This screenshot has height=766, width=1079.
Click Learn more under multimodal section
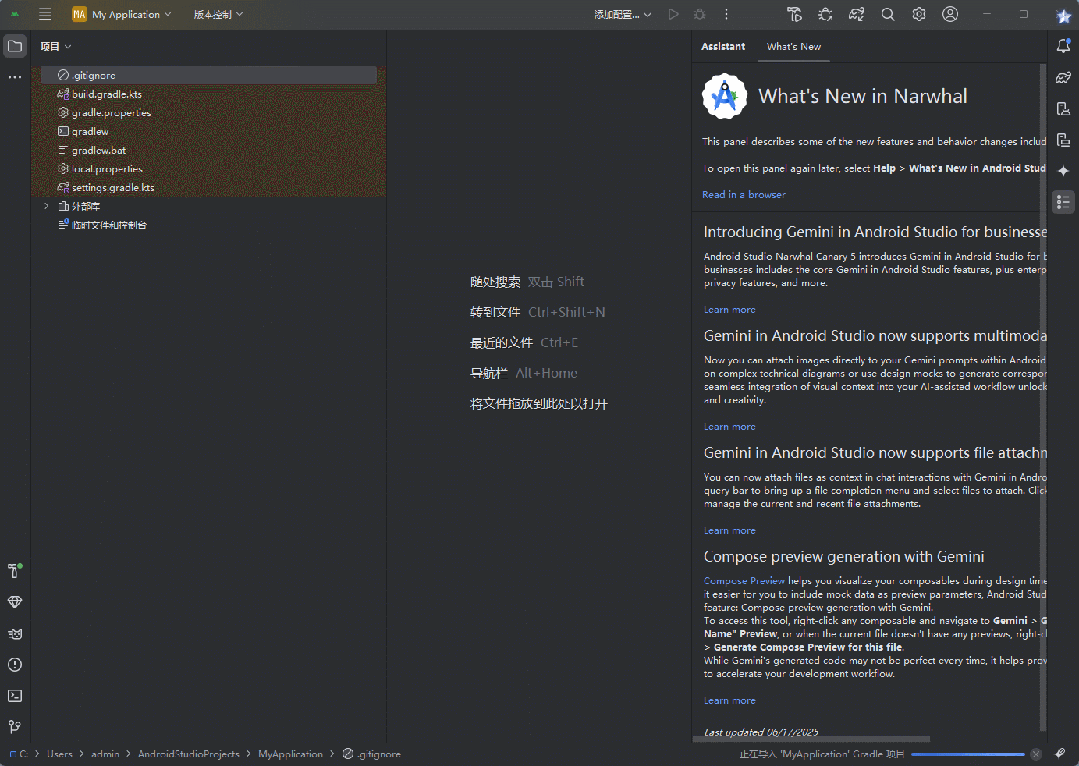coord(729,427)
